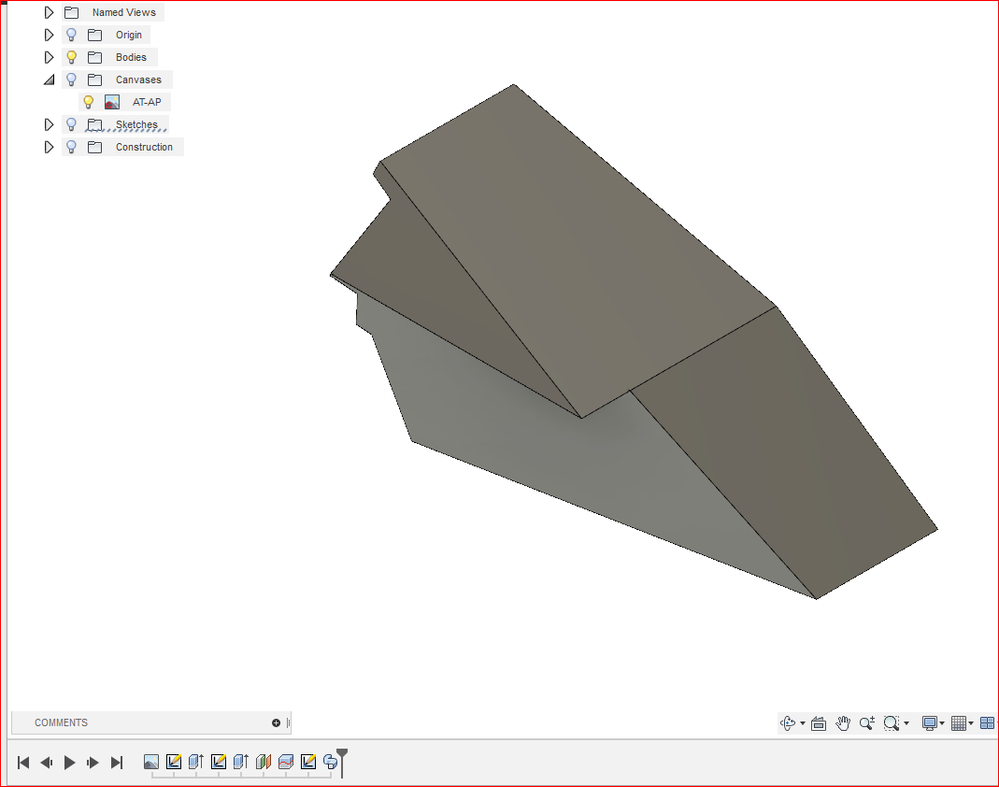This screenshot has height=787, width=999.
Task: Toggle visibility bulb of Sketches folder
Action: pos(71,124)
